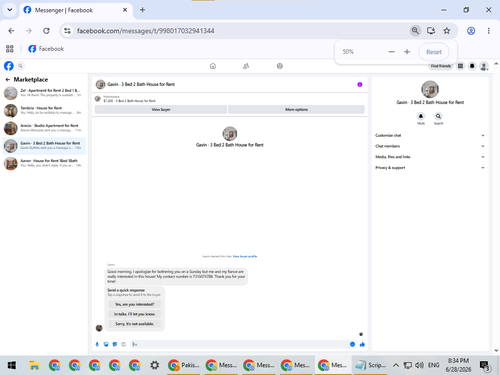500x375 pixels.
Task: Open Aaron House for Rent conversation
Action: pyautogui.click(x=44, y=163)
